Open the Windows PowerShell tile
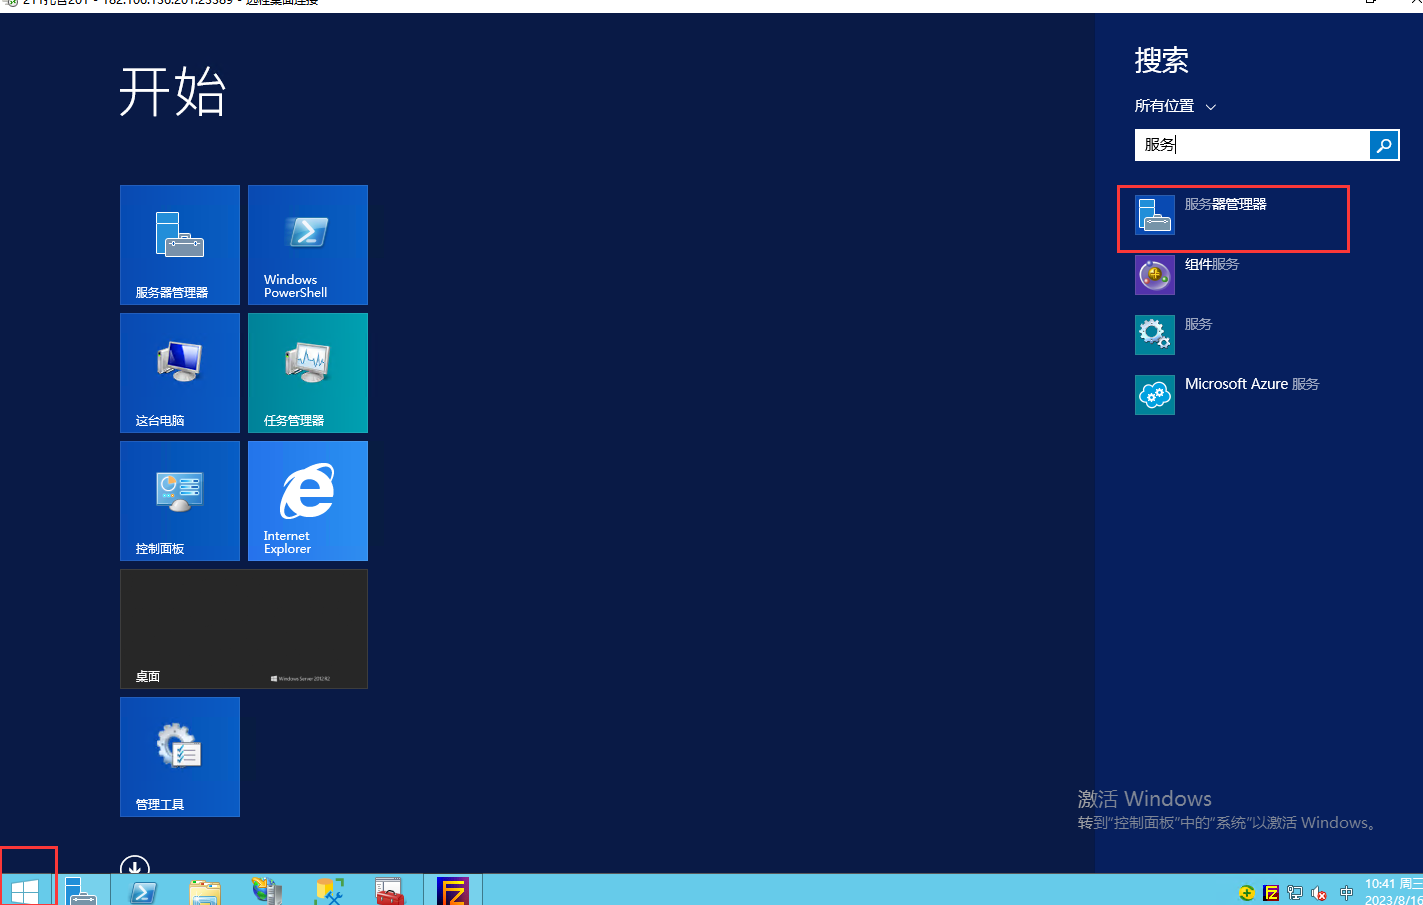Screen dimensions: 1423x905 click(x=308, y=245)
